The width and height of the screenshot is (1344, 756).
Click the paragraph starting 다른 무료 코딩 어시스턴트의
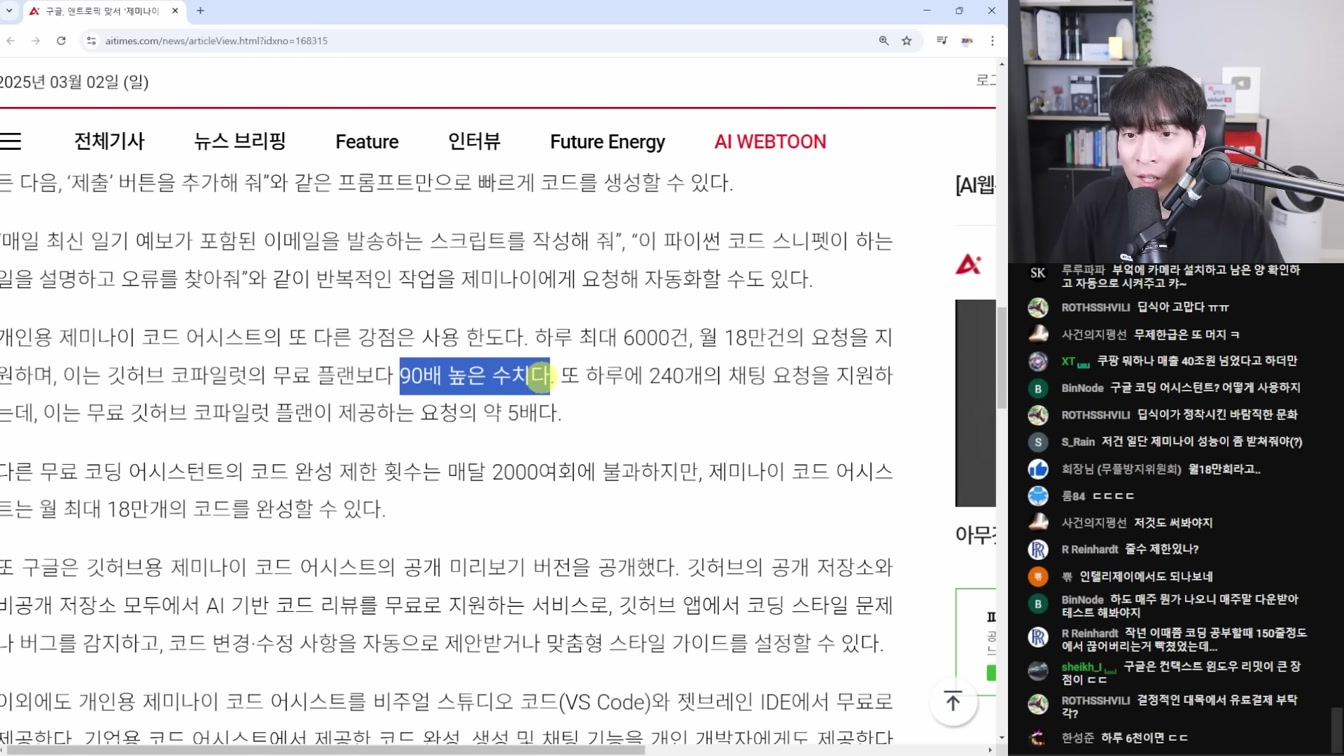pos(446,490)
